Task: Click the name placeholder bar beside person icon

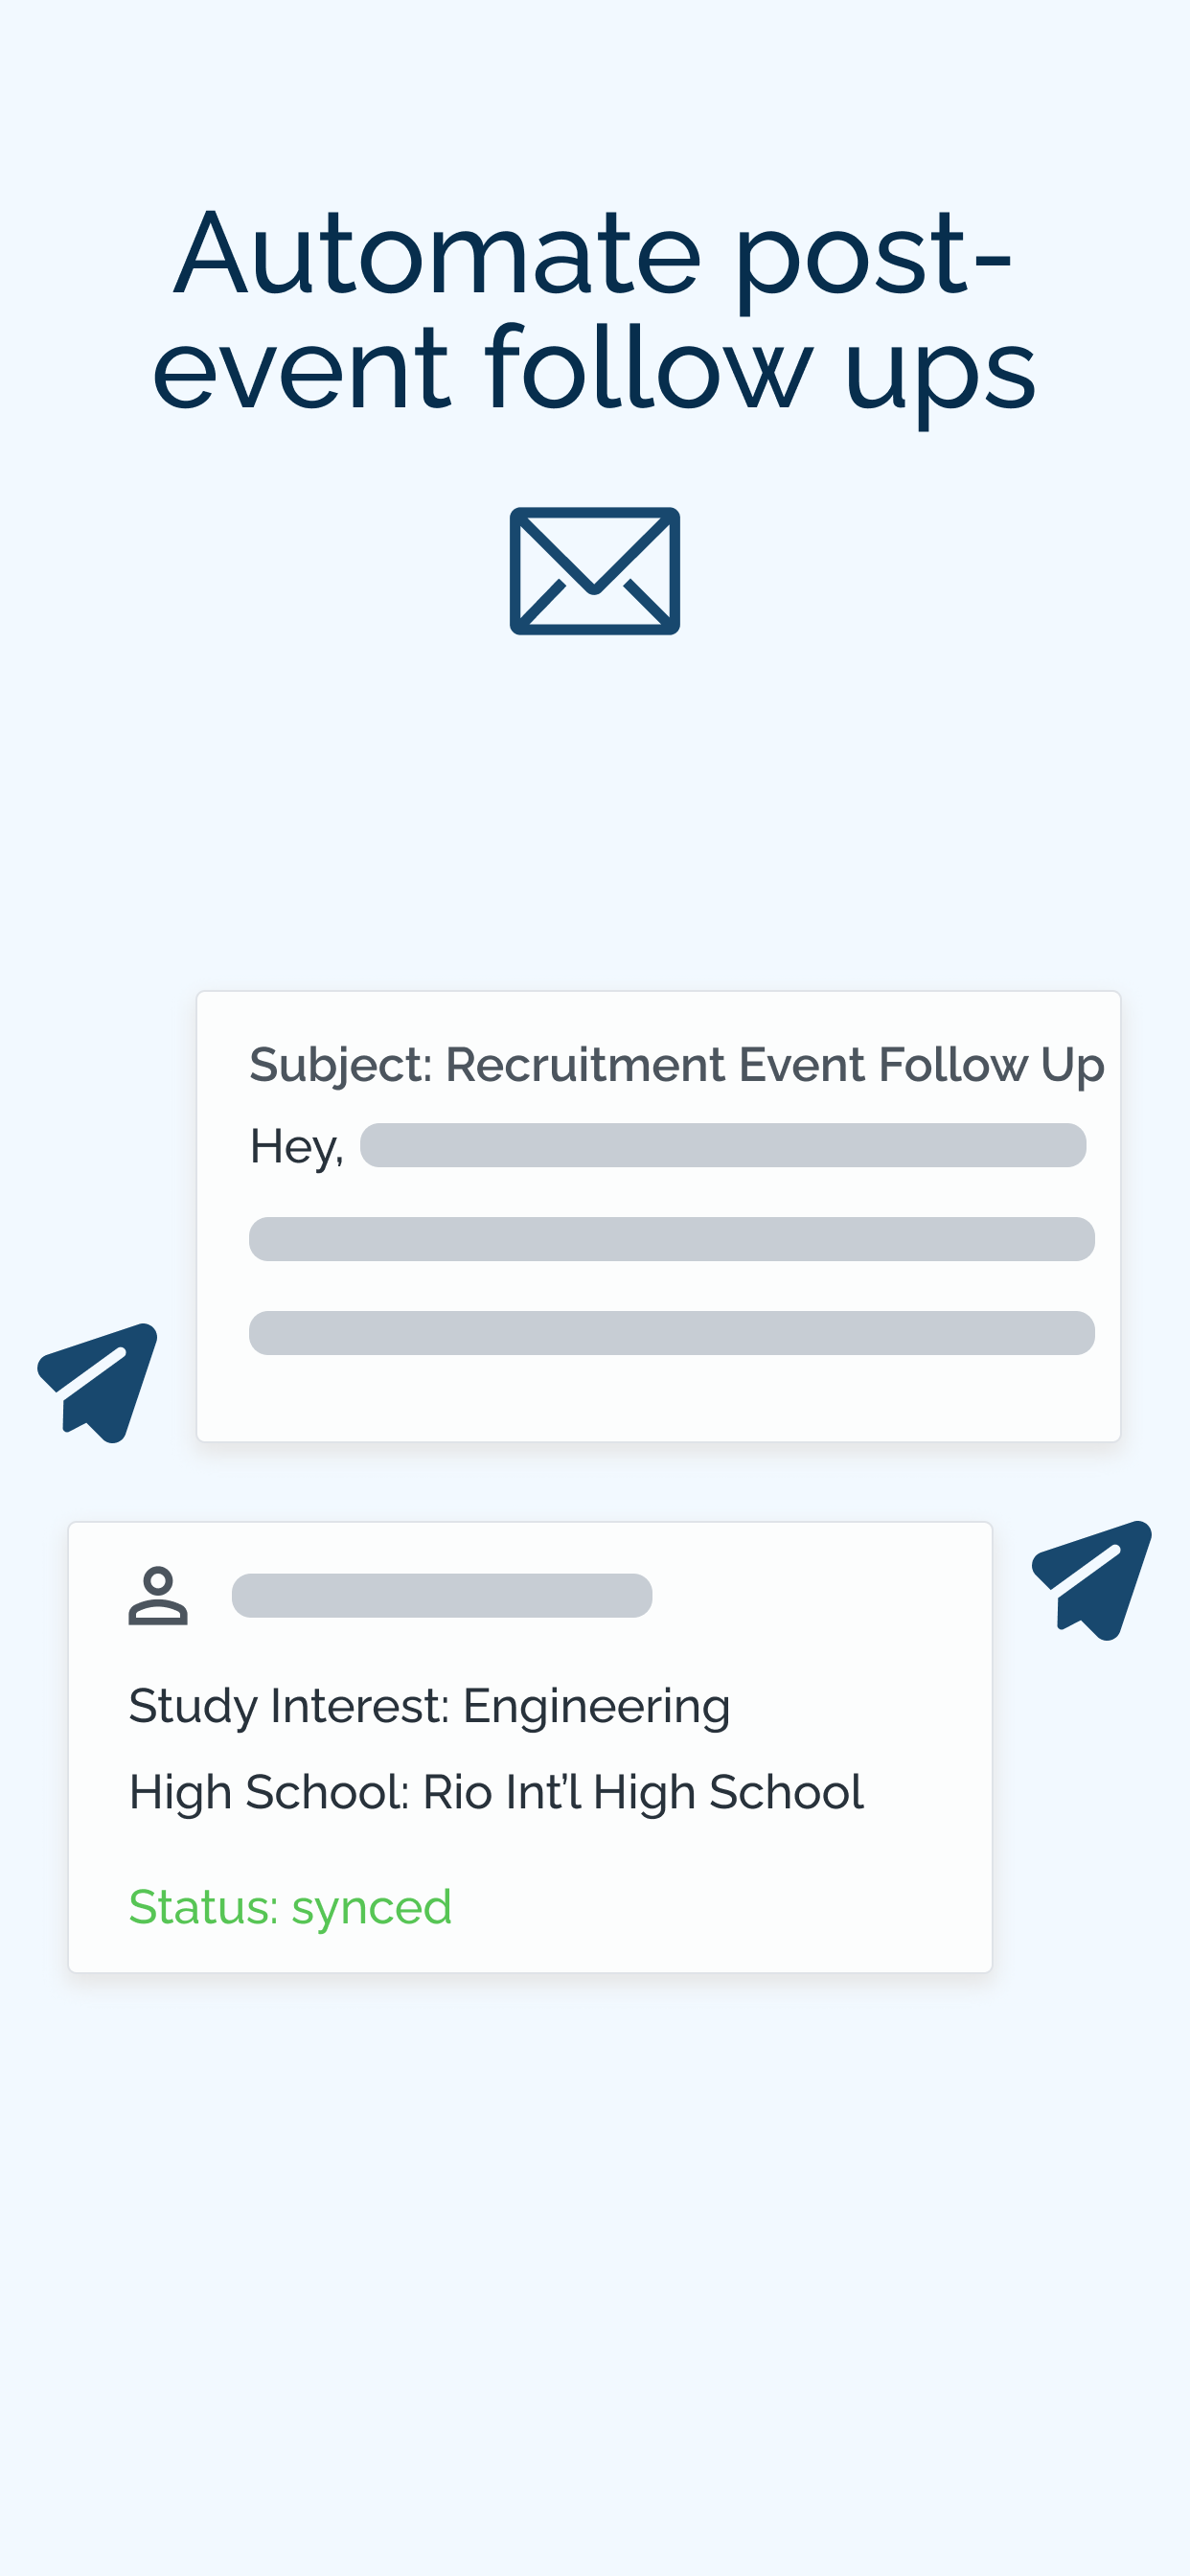Action: coord(442,1595)
